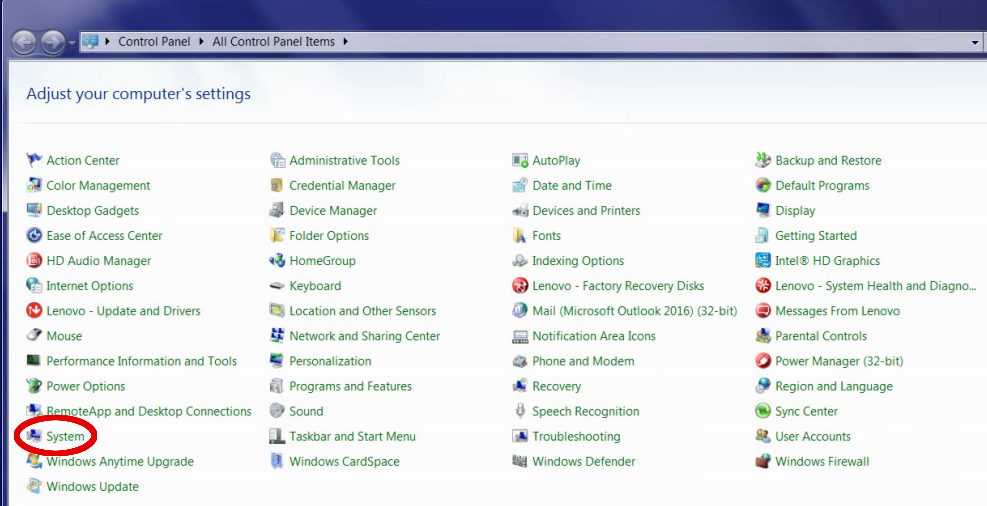Open the Fonts folder icon
This screenshot has width=987, height=506.
[x=520, y=236]
